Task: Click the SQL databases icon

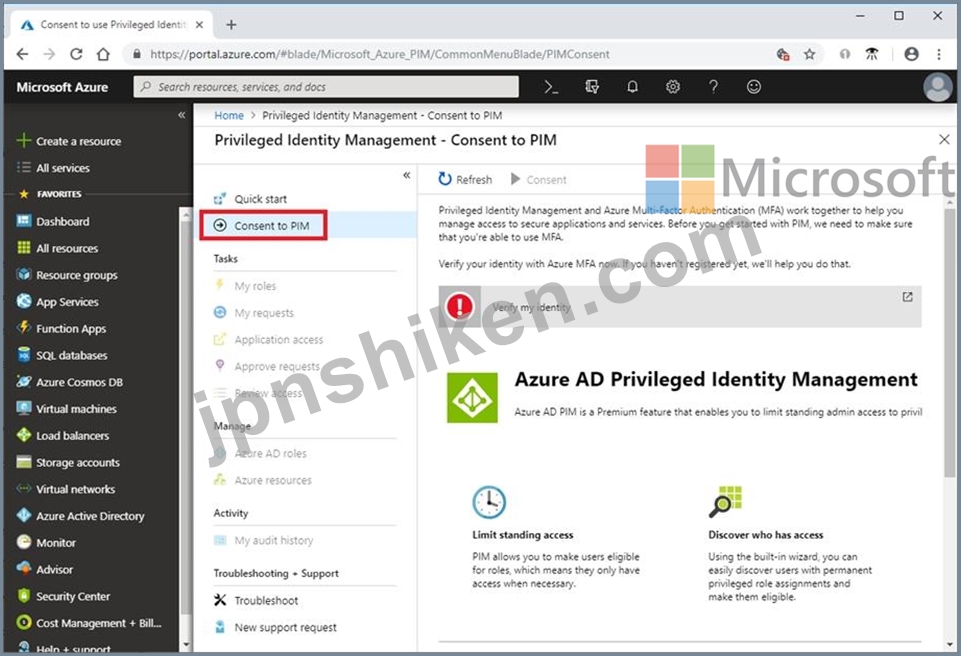Action: coord(24,355)
